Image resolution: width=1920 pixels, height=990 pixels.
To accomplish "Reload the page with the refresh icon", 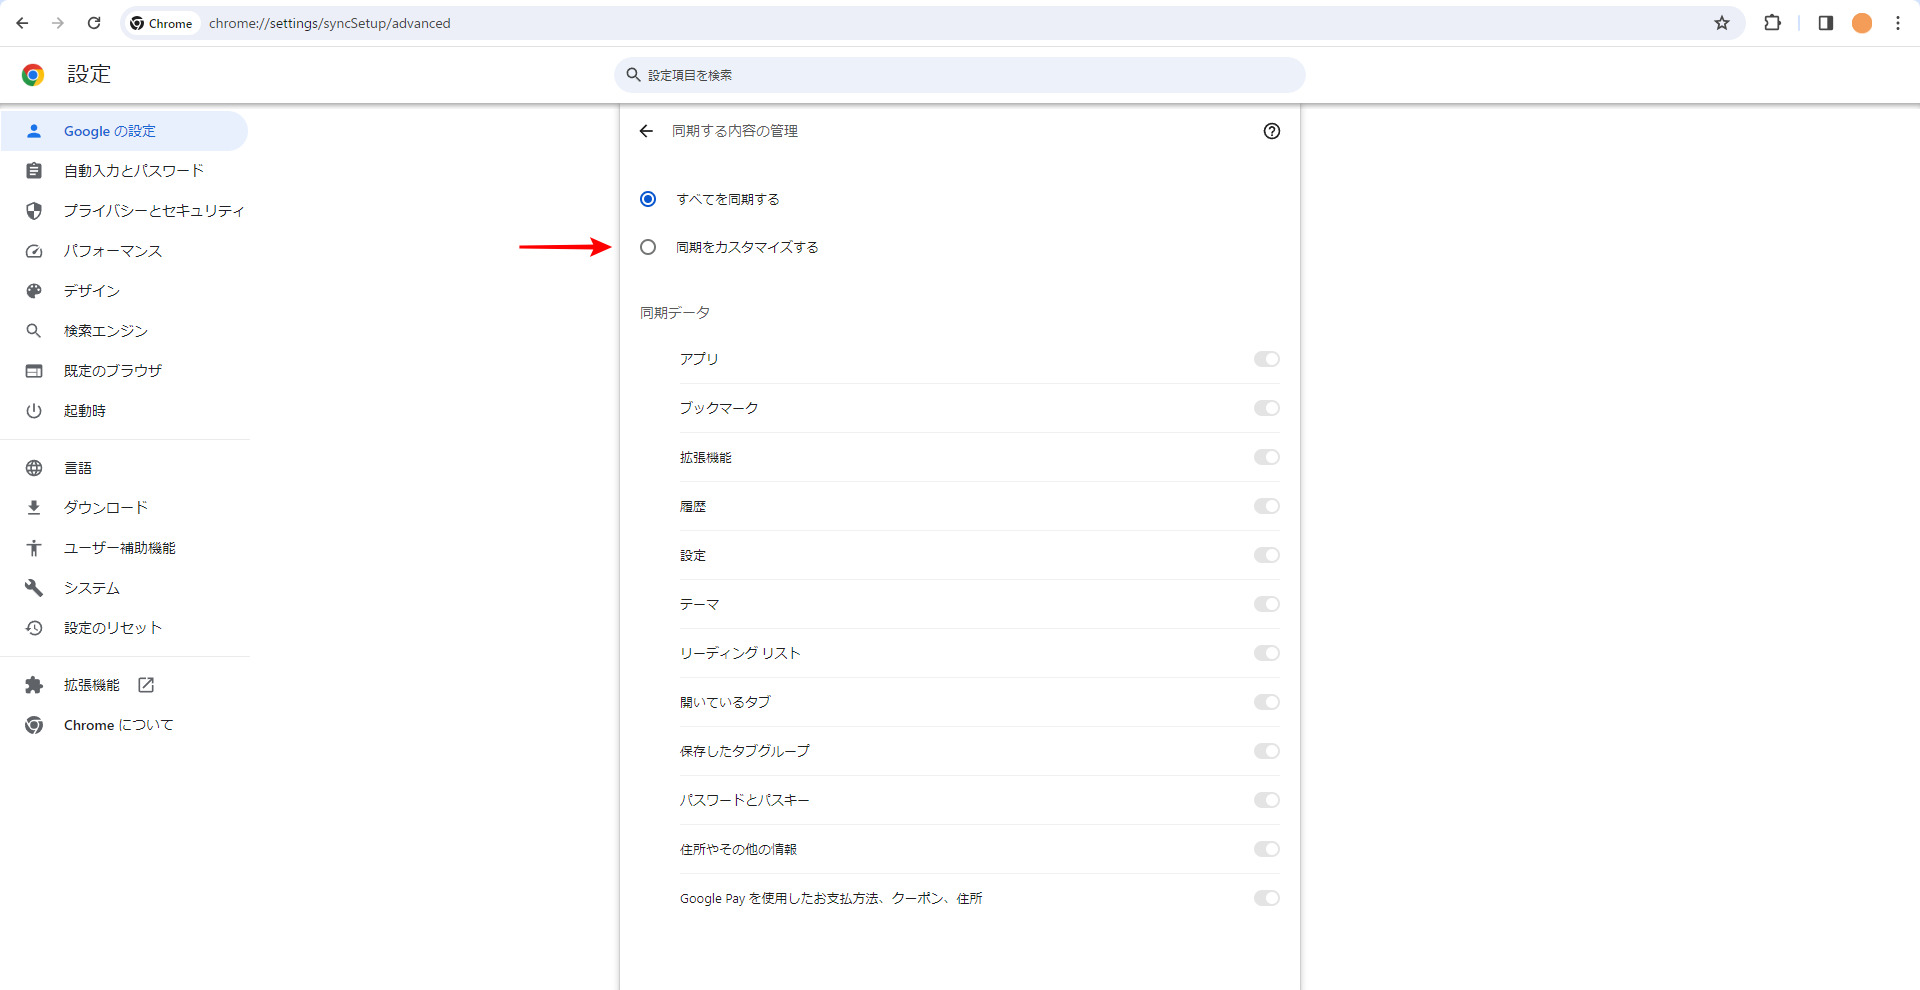I will coord(94,23).
